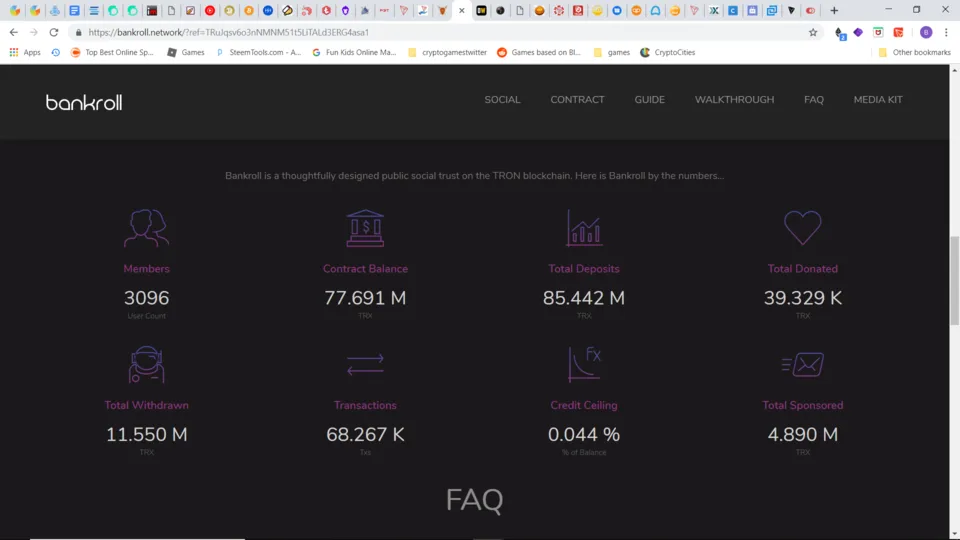Click the browser forward arrow
This screenshot has width=960, height=540.
point(34,32)
